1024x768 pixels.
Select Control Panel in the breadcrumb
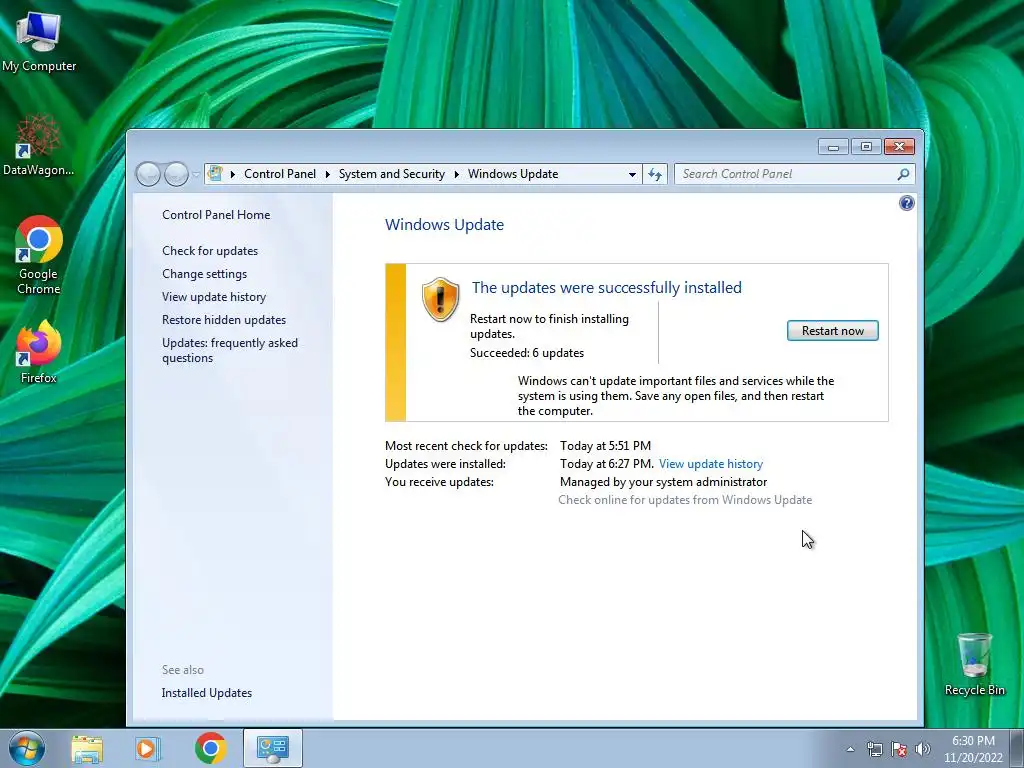280,174
